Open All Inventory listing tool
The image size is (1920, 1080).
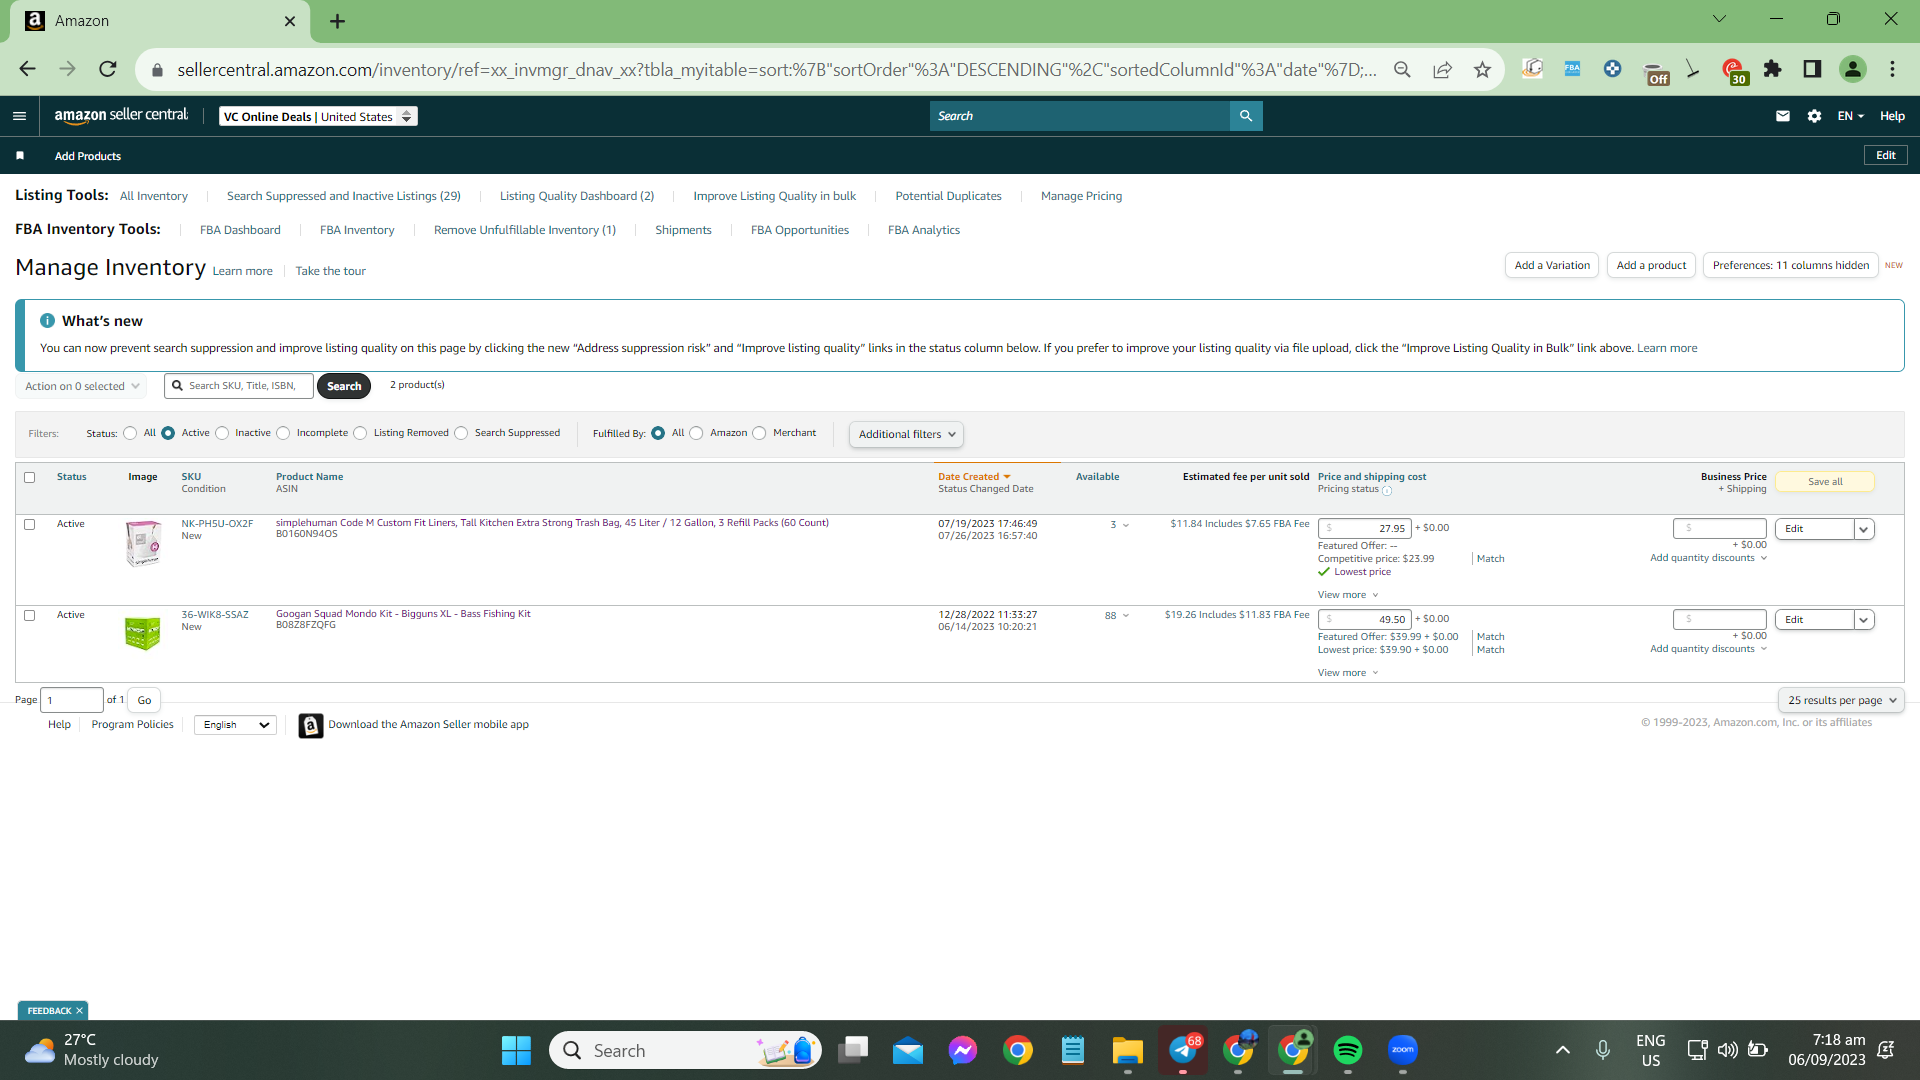(x=154, y=196)
